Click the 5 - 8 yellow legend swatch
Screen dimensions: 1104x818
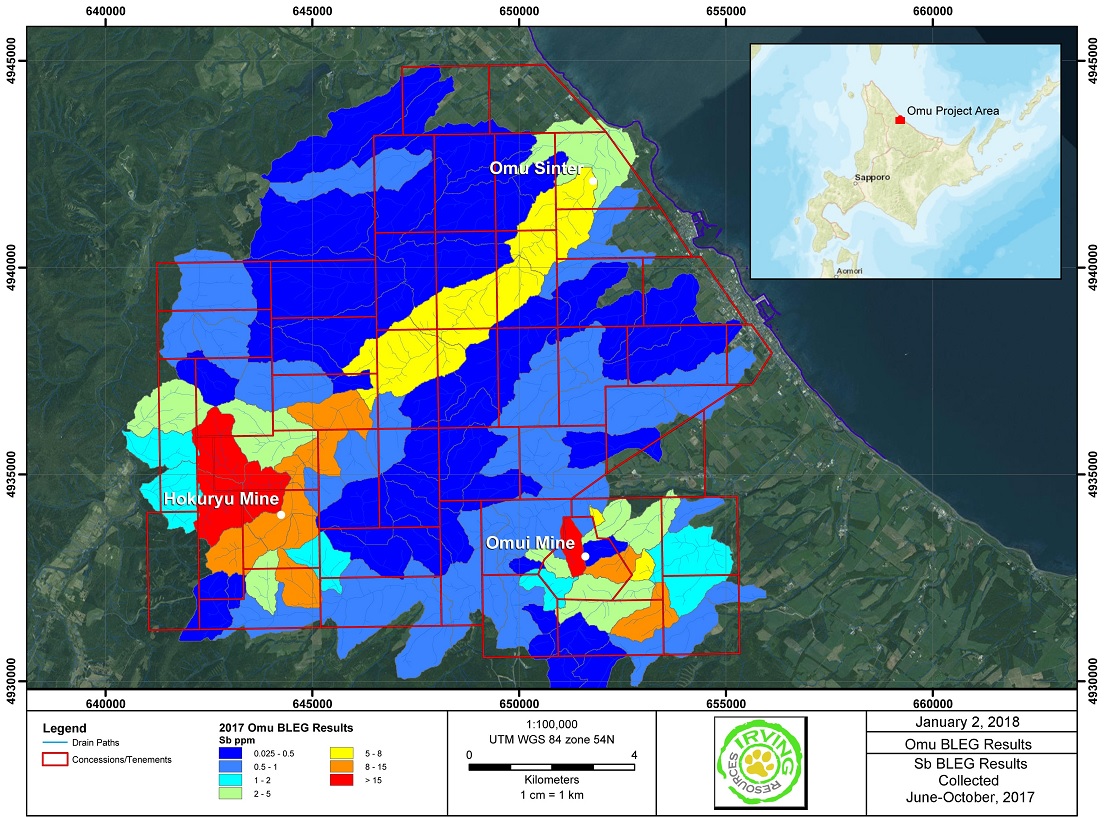341,753
